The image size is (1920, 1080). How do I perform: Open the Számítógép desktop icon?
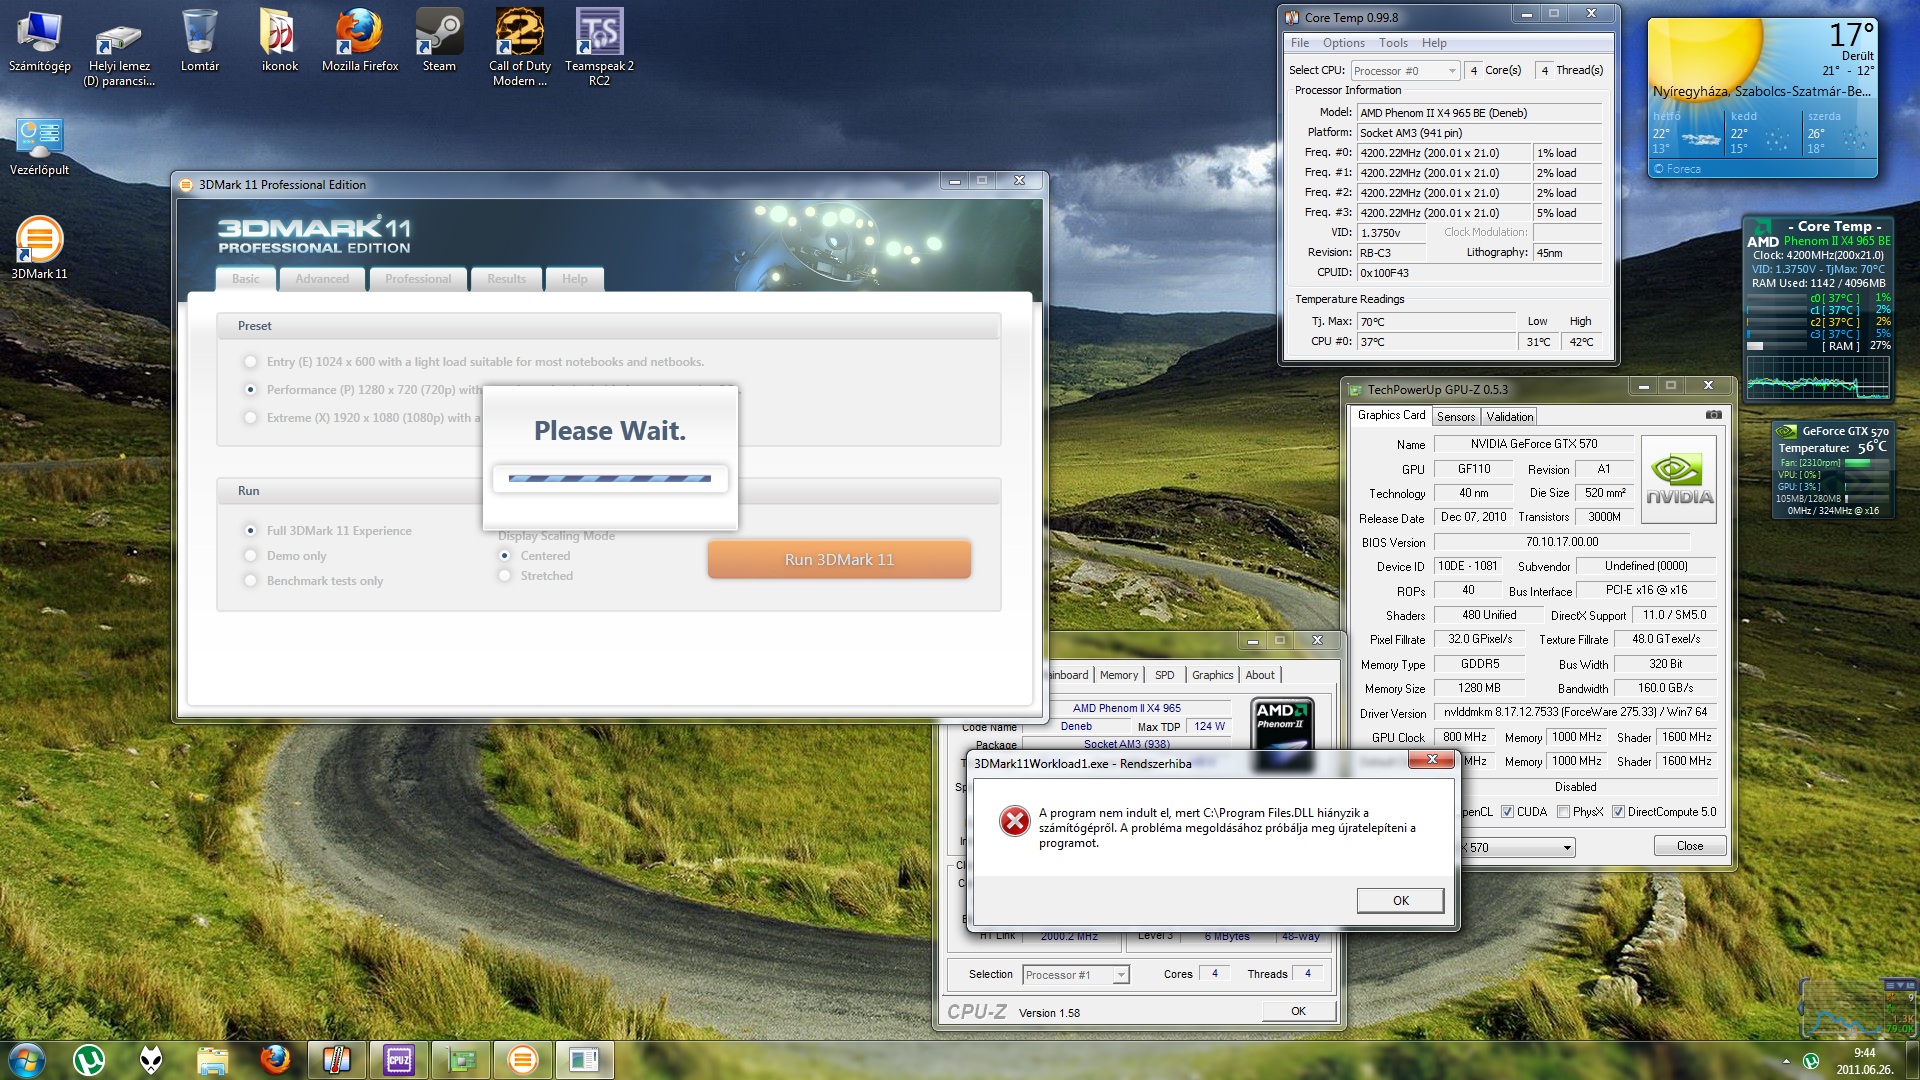click(39, 42)
